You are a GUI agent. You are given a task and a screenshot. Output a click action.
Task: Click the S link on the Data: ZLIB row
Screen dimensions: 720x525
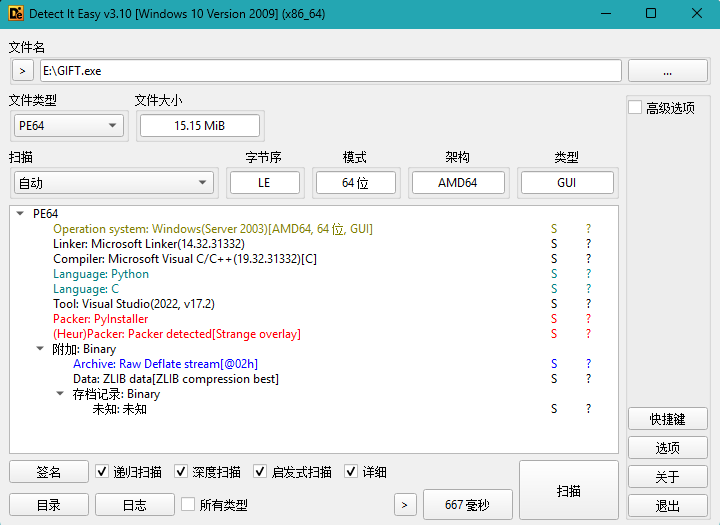click(554, 379)
